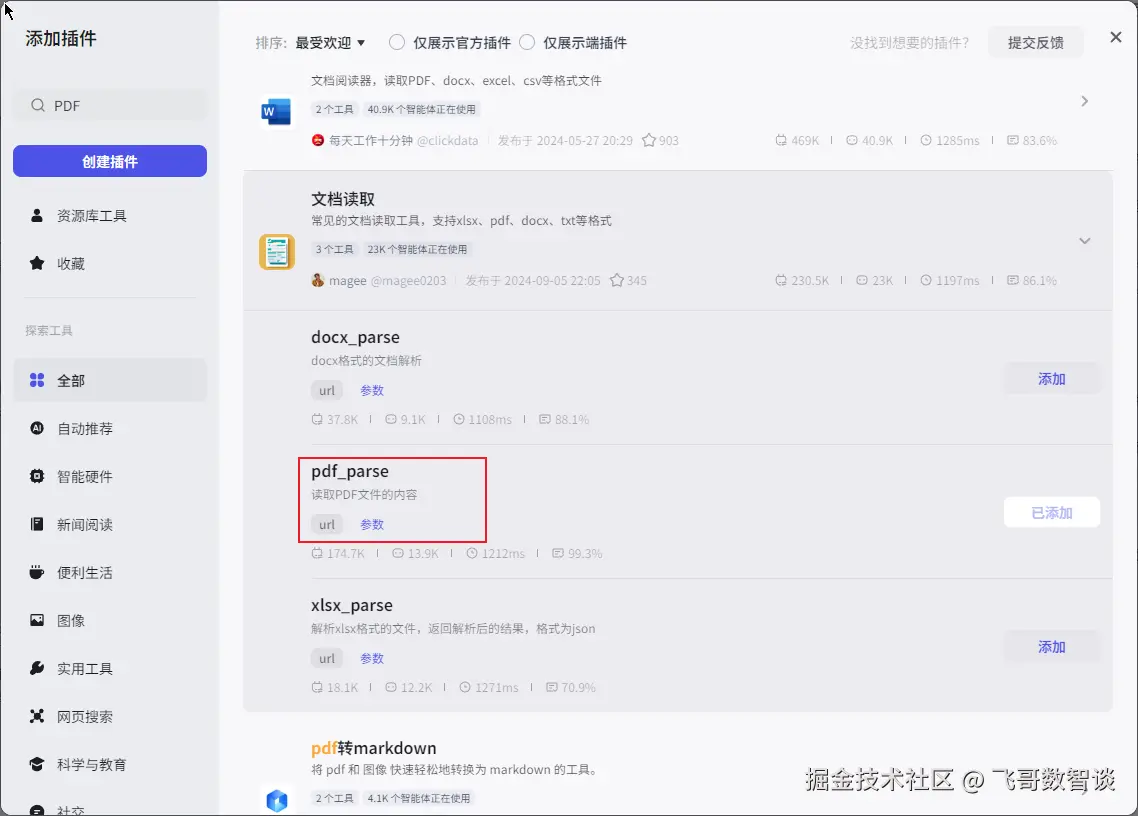Click the 网页搜索 icon

[37, 716]
